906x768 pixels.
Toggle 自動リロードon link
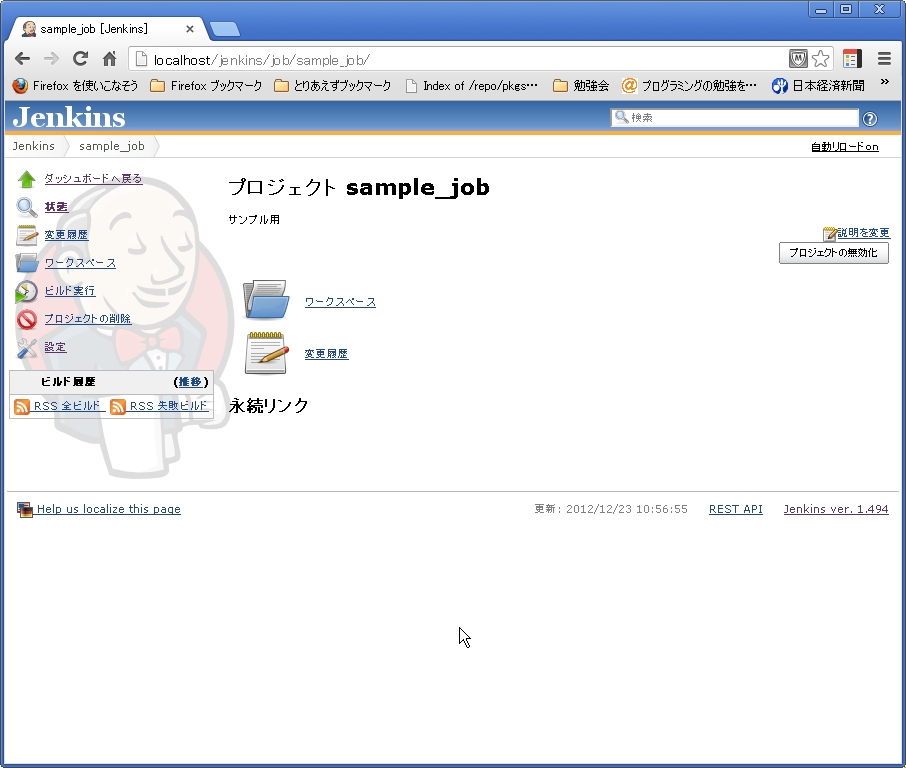pyautogui.click(x=845, y=147)
